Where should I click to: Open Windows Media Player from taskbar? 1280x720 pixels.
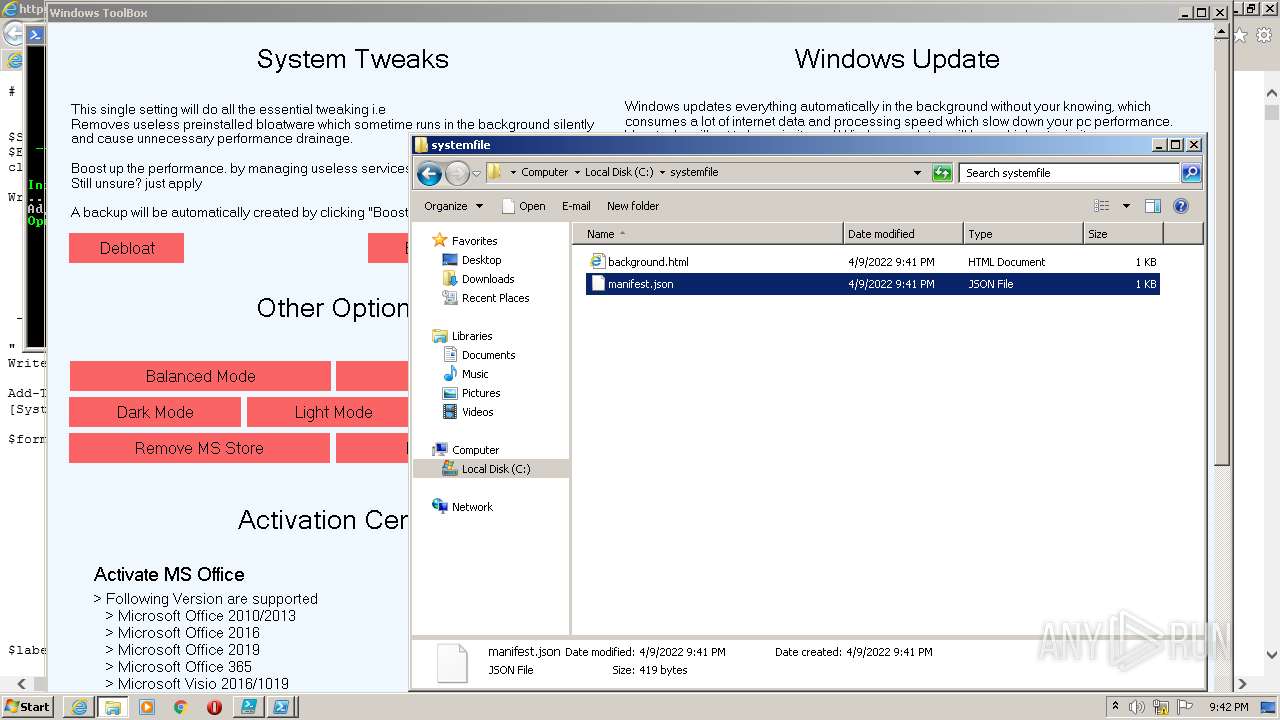pyautogui.click(x=147, y=707)
